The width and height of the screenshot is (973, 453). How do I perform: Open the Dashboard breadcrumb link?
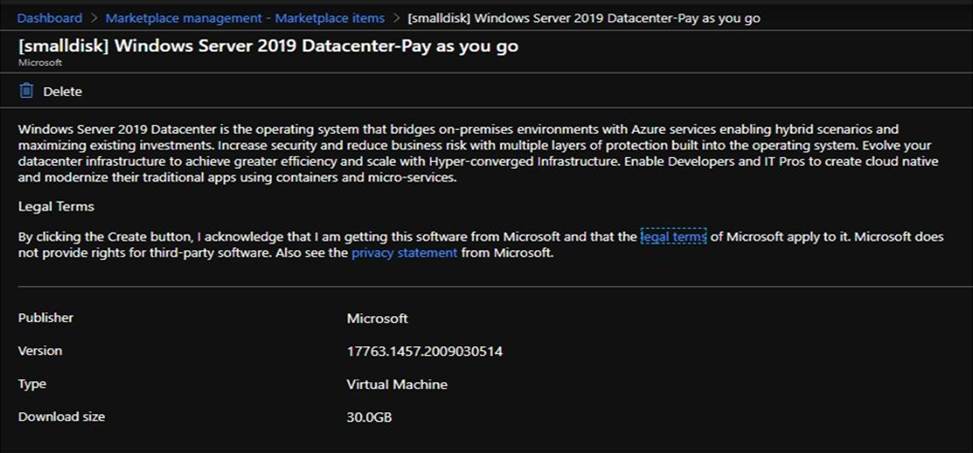coord(49,18)
